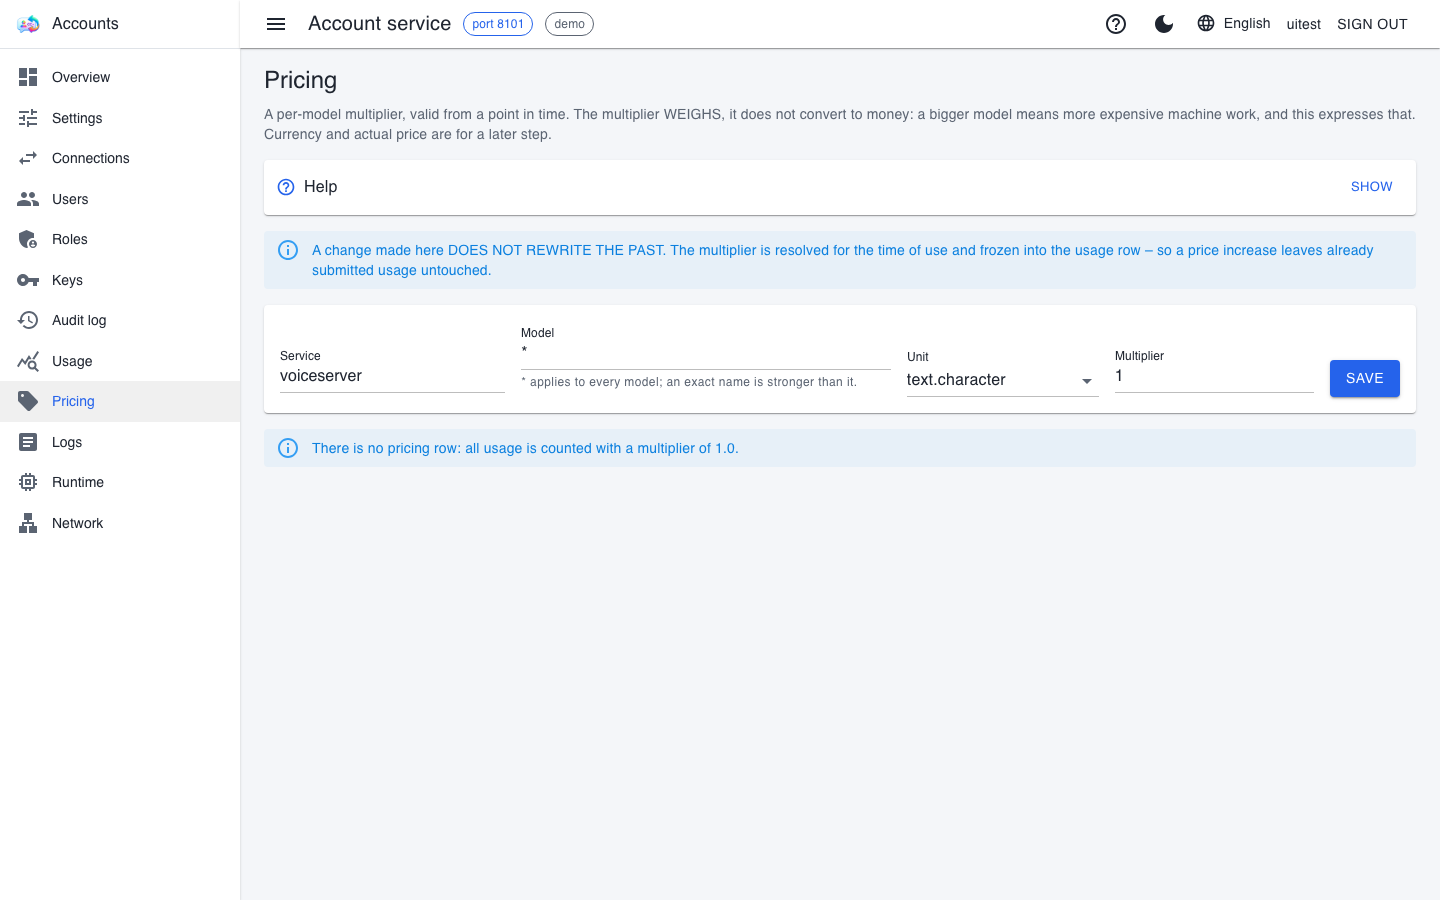
Task: Click the 'Pricing' page heading
Action: point(301,80)
